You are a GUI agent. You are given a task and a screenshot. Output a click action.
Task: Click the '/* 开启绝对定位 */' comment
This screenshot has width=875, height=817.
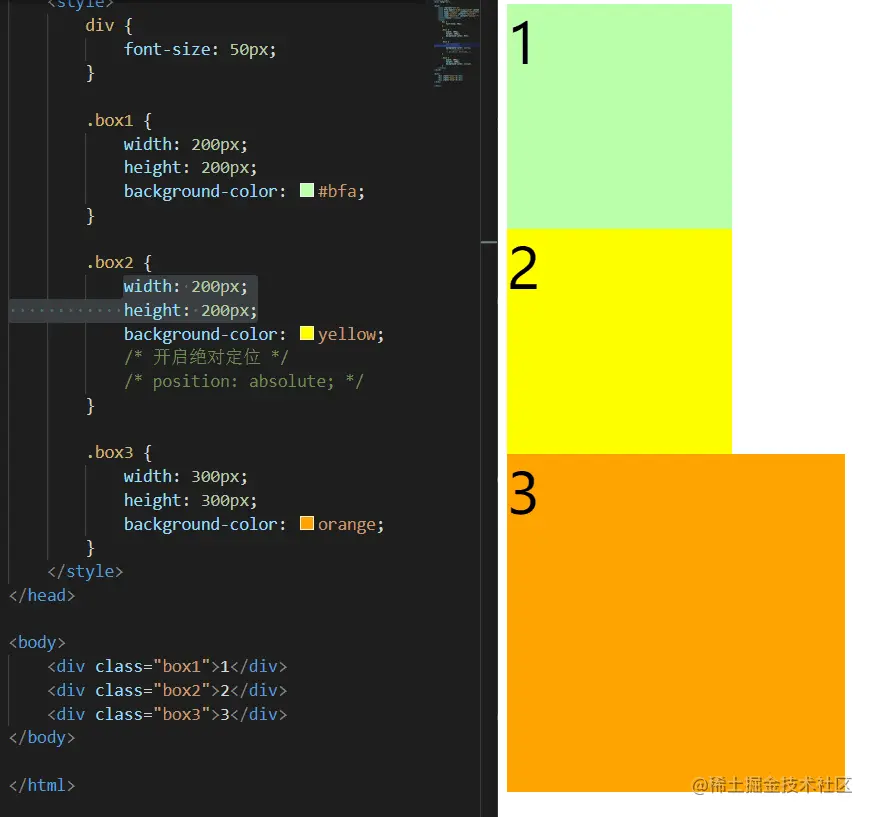pyautogui.click(x=206, y=357)
